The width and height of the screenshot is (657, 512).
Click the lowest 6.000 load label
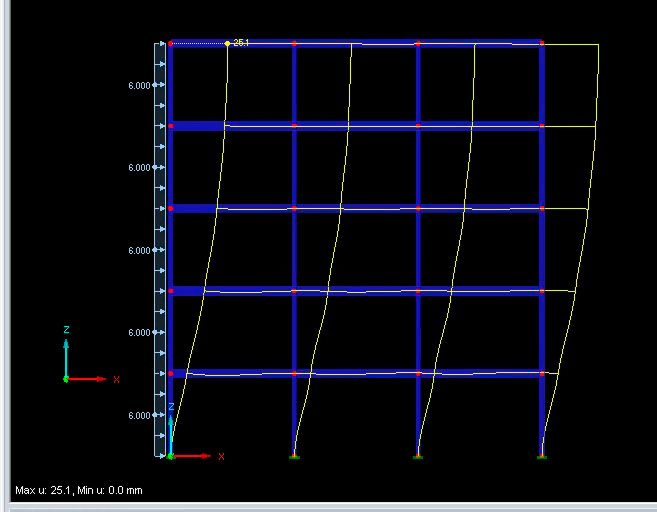tap(139, 415)
